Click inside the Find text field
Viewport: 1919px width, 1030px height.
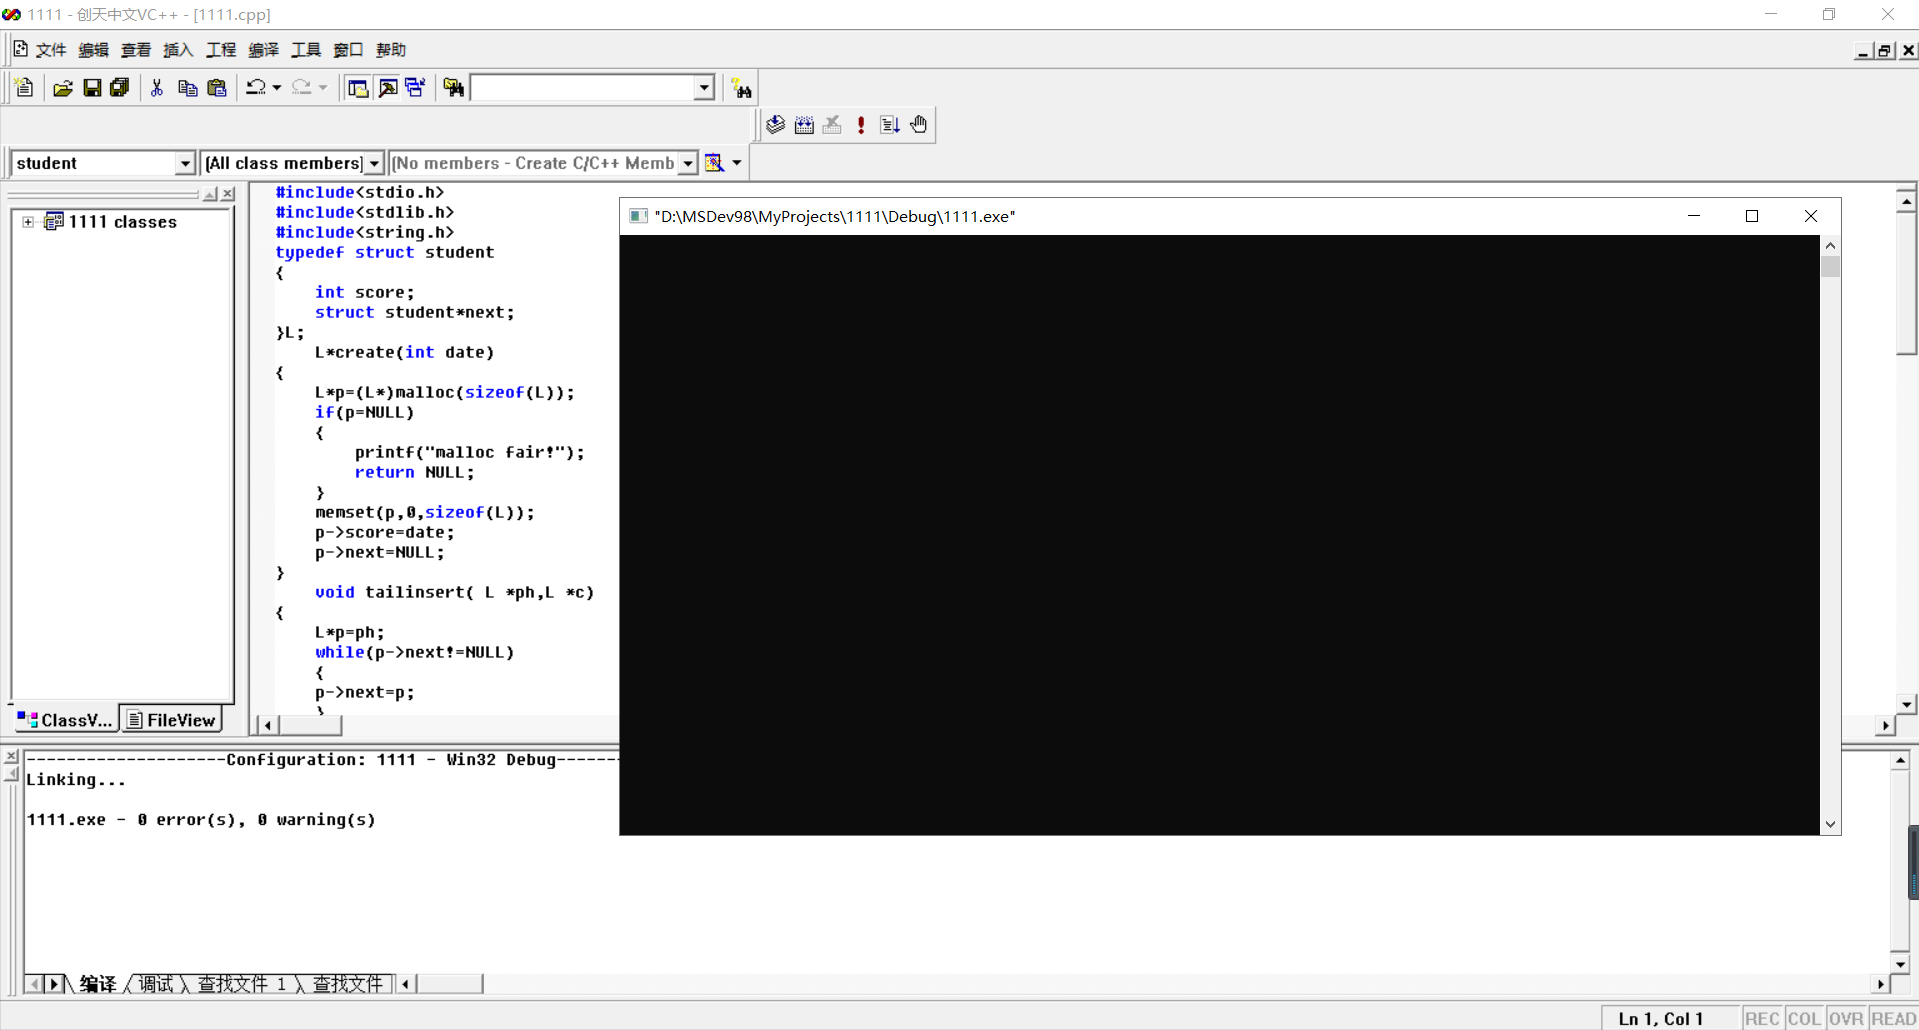pyautogui.click(x=583, y=88)
